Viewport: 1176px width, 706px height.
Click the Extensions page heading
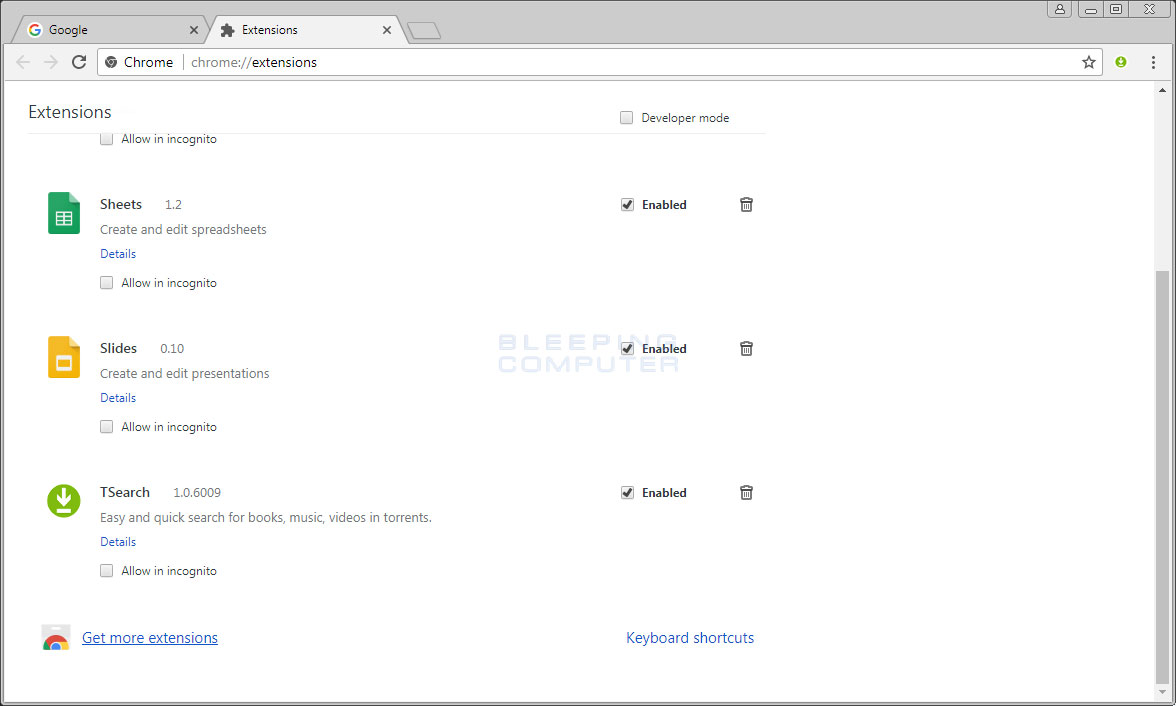[70, 112]
